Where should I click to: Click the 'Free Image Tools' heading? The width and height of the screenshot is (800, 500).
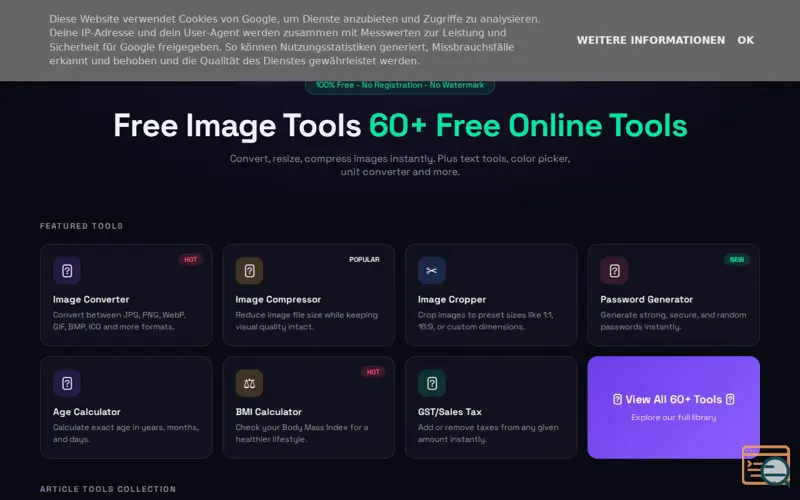pyautogui.click(x=237, y=126)
